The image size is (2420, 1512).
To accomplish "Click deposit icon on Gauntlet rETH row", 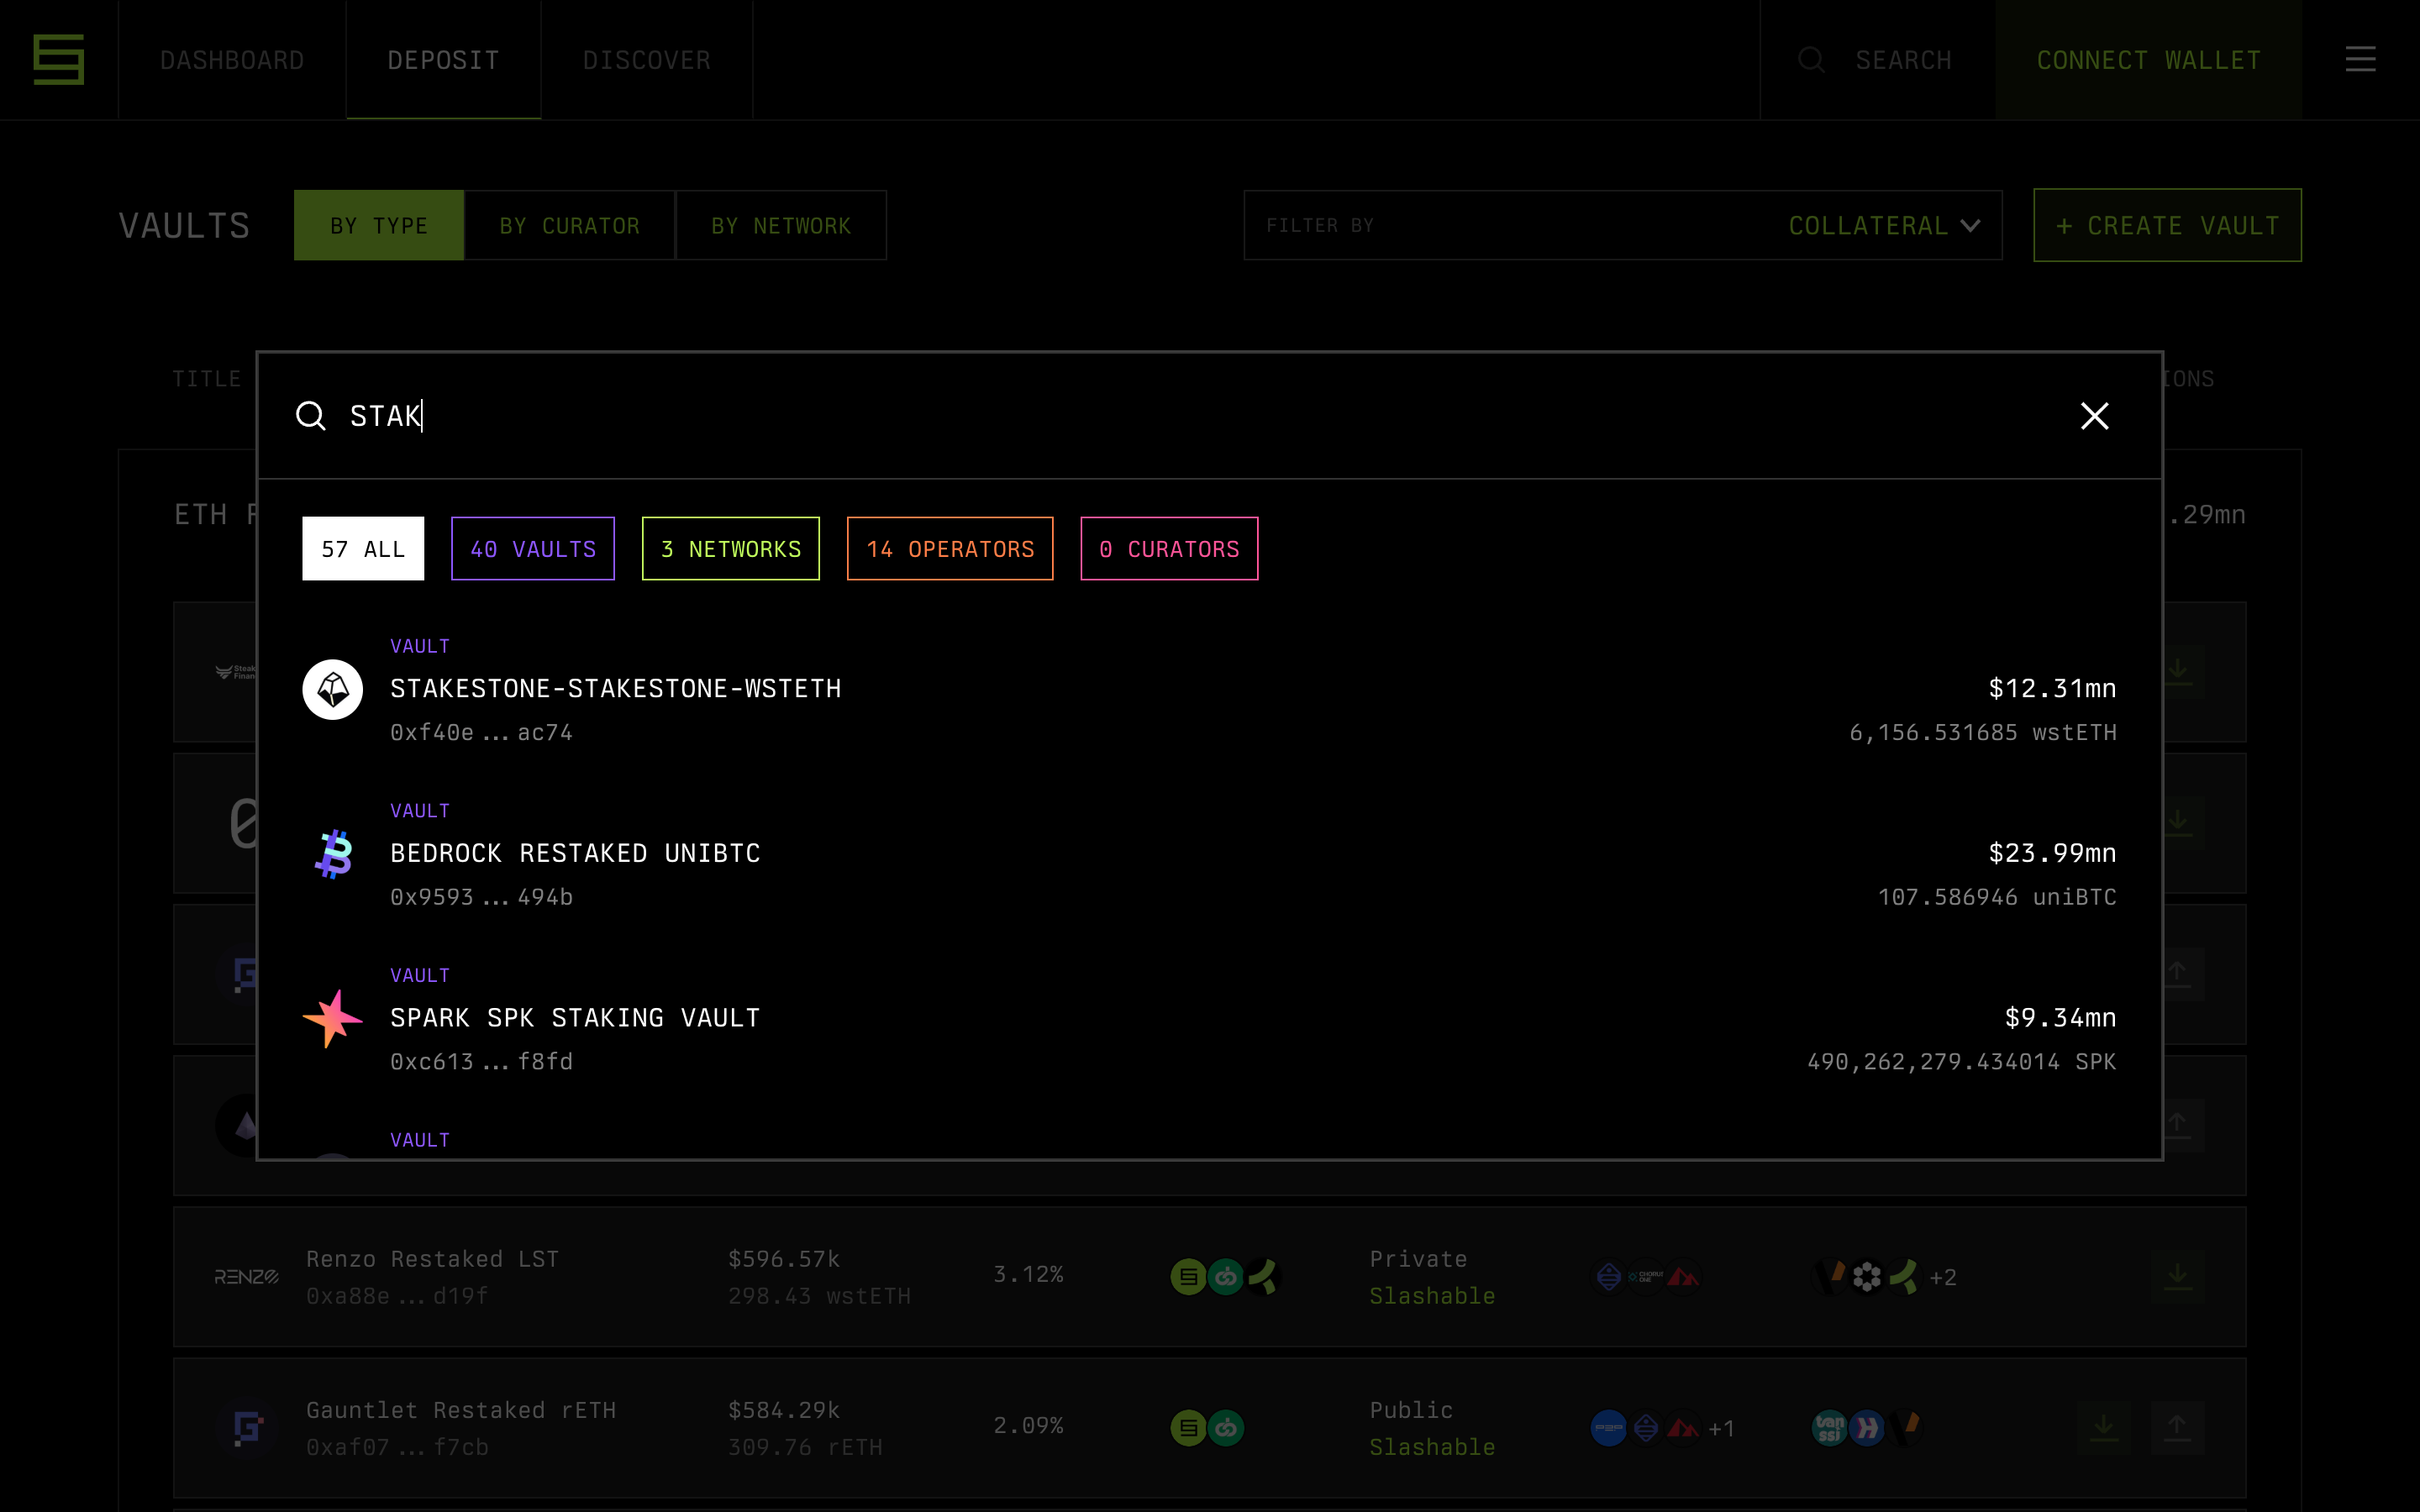I will pyautogui.click(x=2103, y=1427).
